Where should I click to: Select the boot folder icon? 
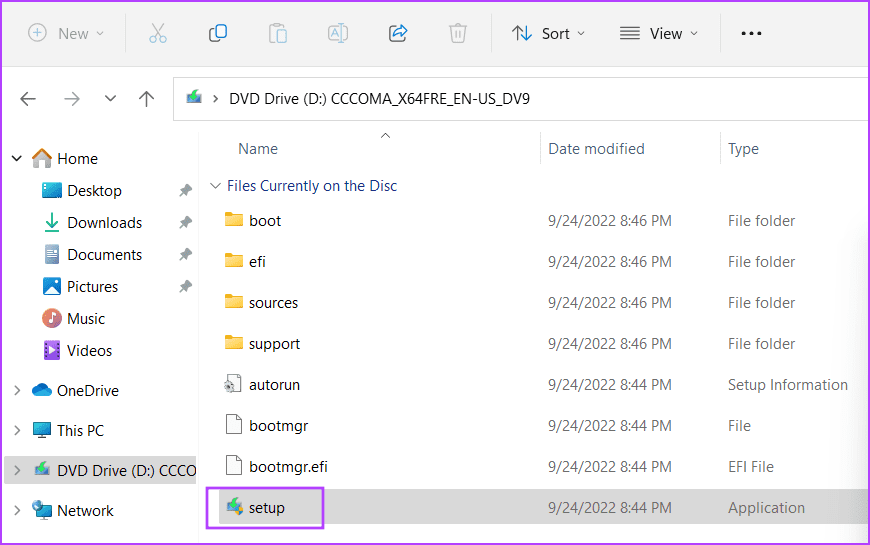(x=234, y=220)
